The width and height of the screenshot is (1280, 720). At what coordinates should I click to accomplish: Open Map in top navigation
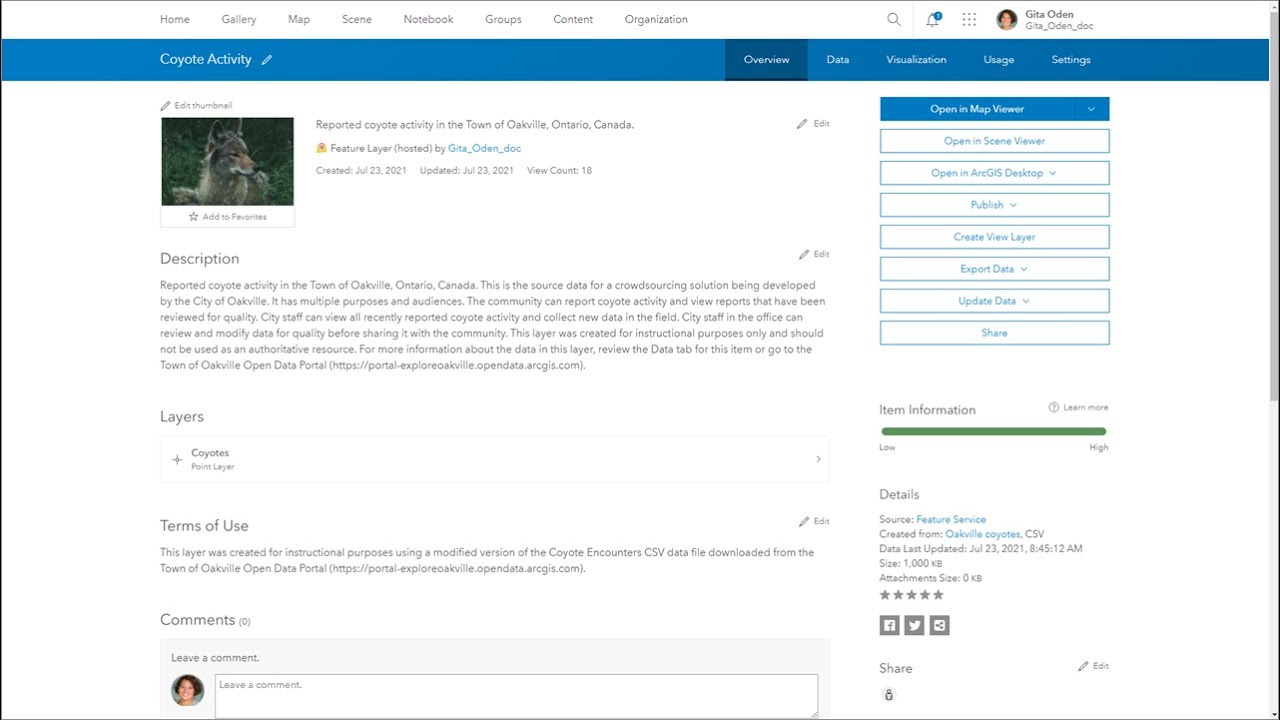click(x=299, y=19)
